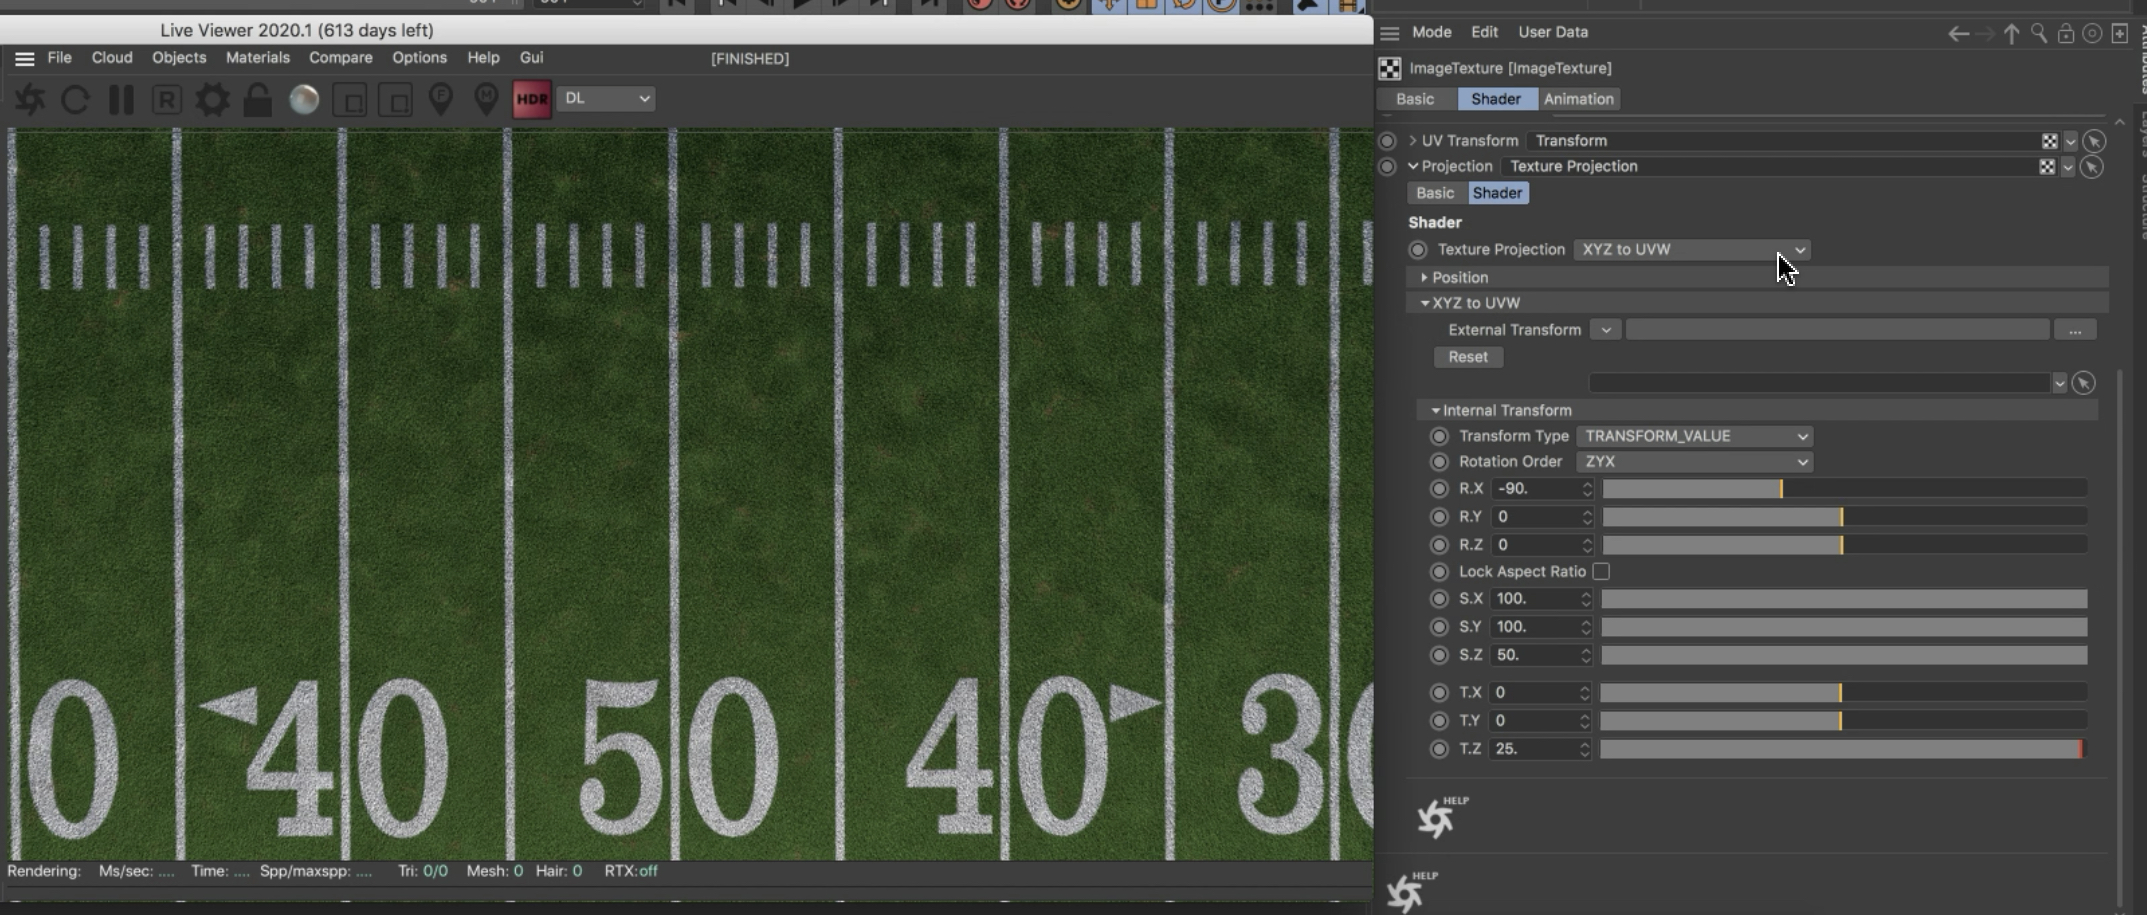Click the second region square icon
The height and width of the screenshot is (915, 2147).
(x=396, y=100)
